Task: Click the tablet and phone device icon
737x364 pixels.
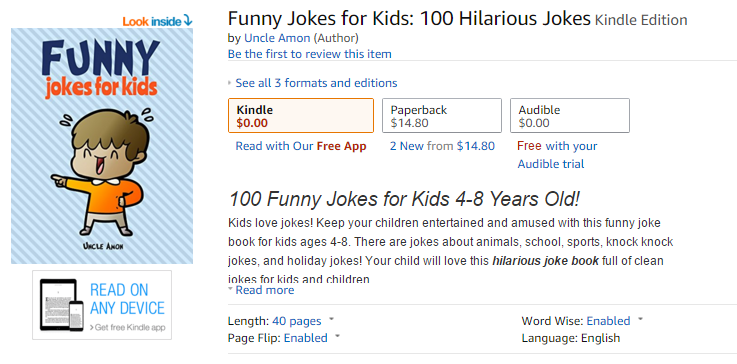Action: (61, 305)
